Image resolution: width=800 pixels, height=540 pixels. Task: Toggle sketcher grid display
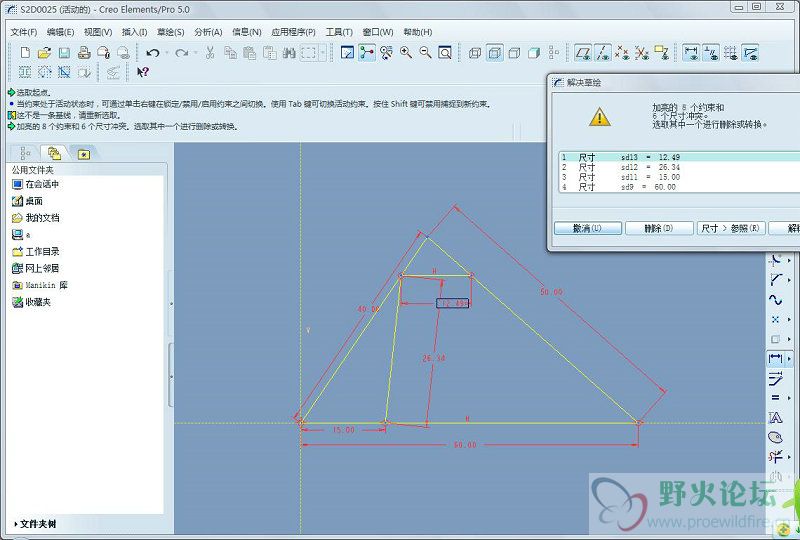click(731, 53)
